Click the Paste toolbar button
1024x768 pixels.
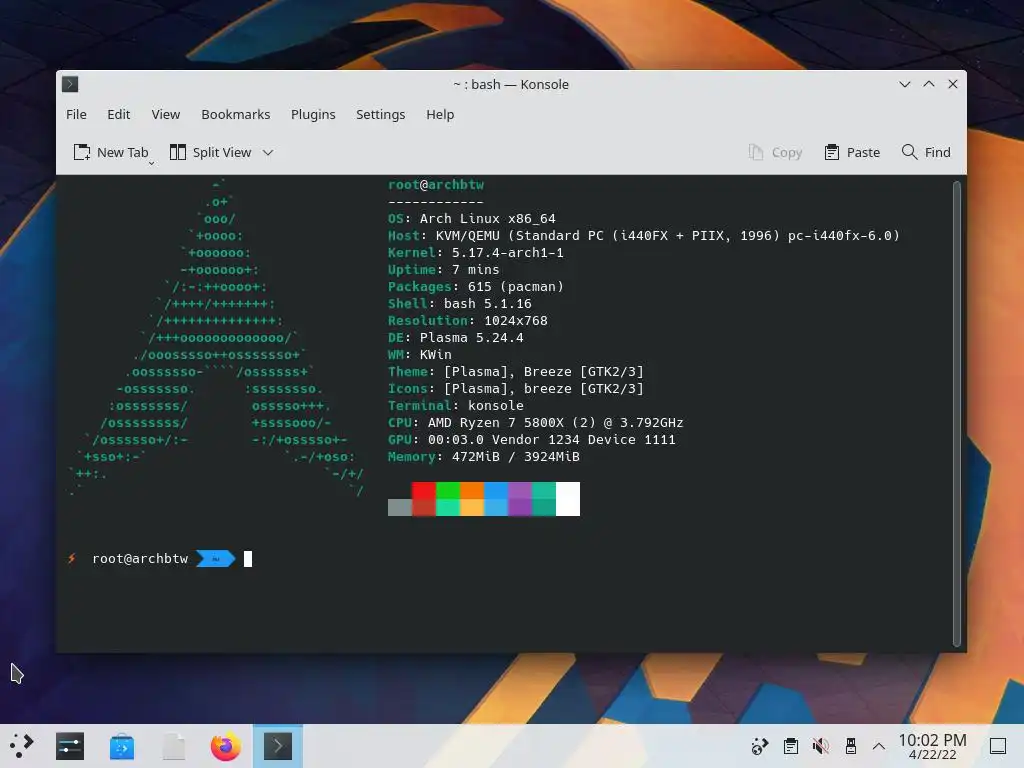tap(852, 152)
